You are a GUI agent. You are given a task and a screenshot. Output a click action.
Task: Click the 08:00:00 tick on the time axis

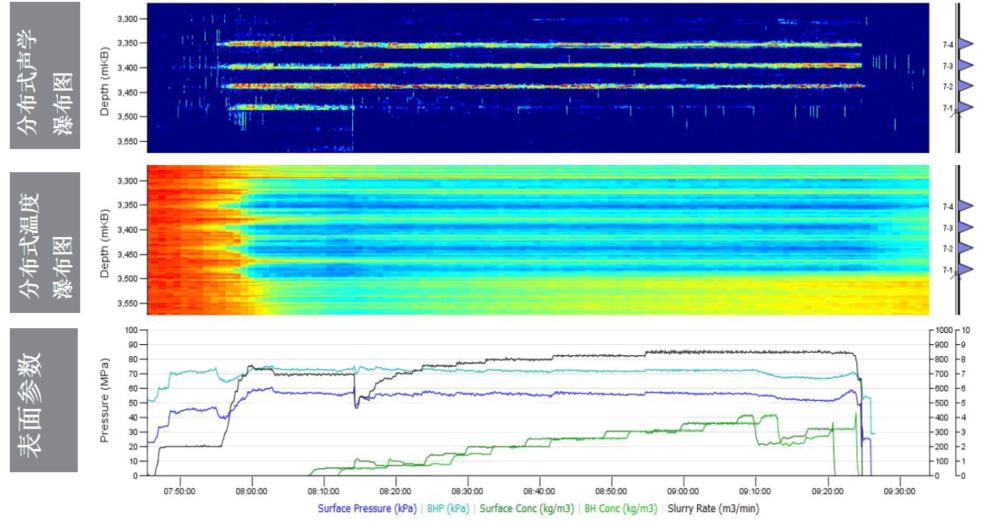(251, 491)
